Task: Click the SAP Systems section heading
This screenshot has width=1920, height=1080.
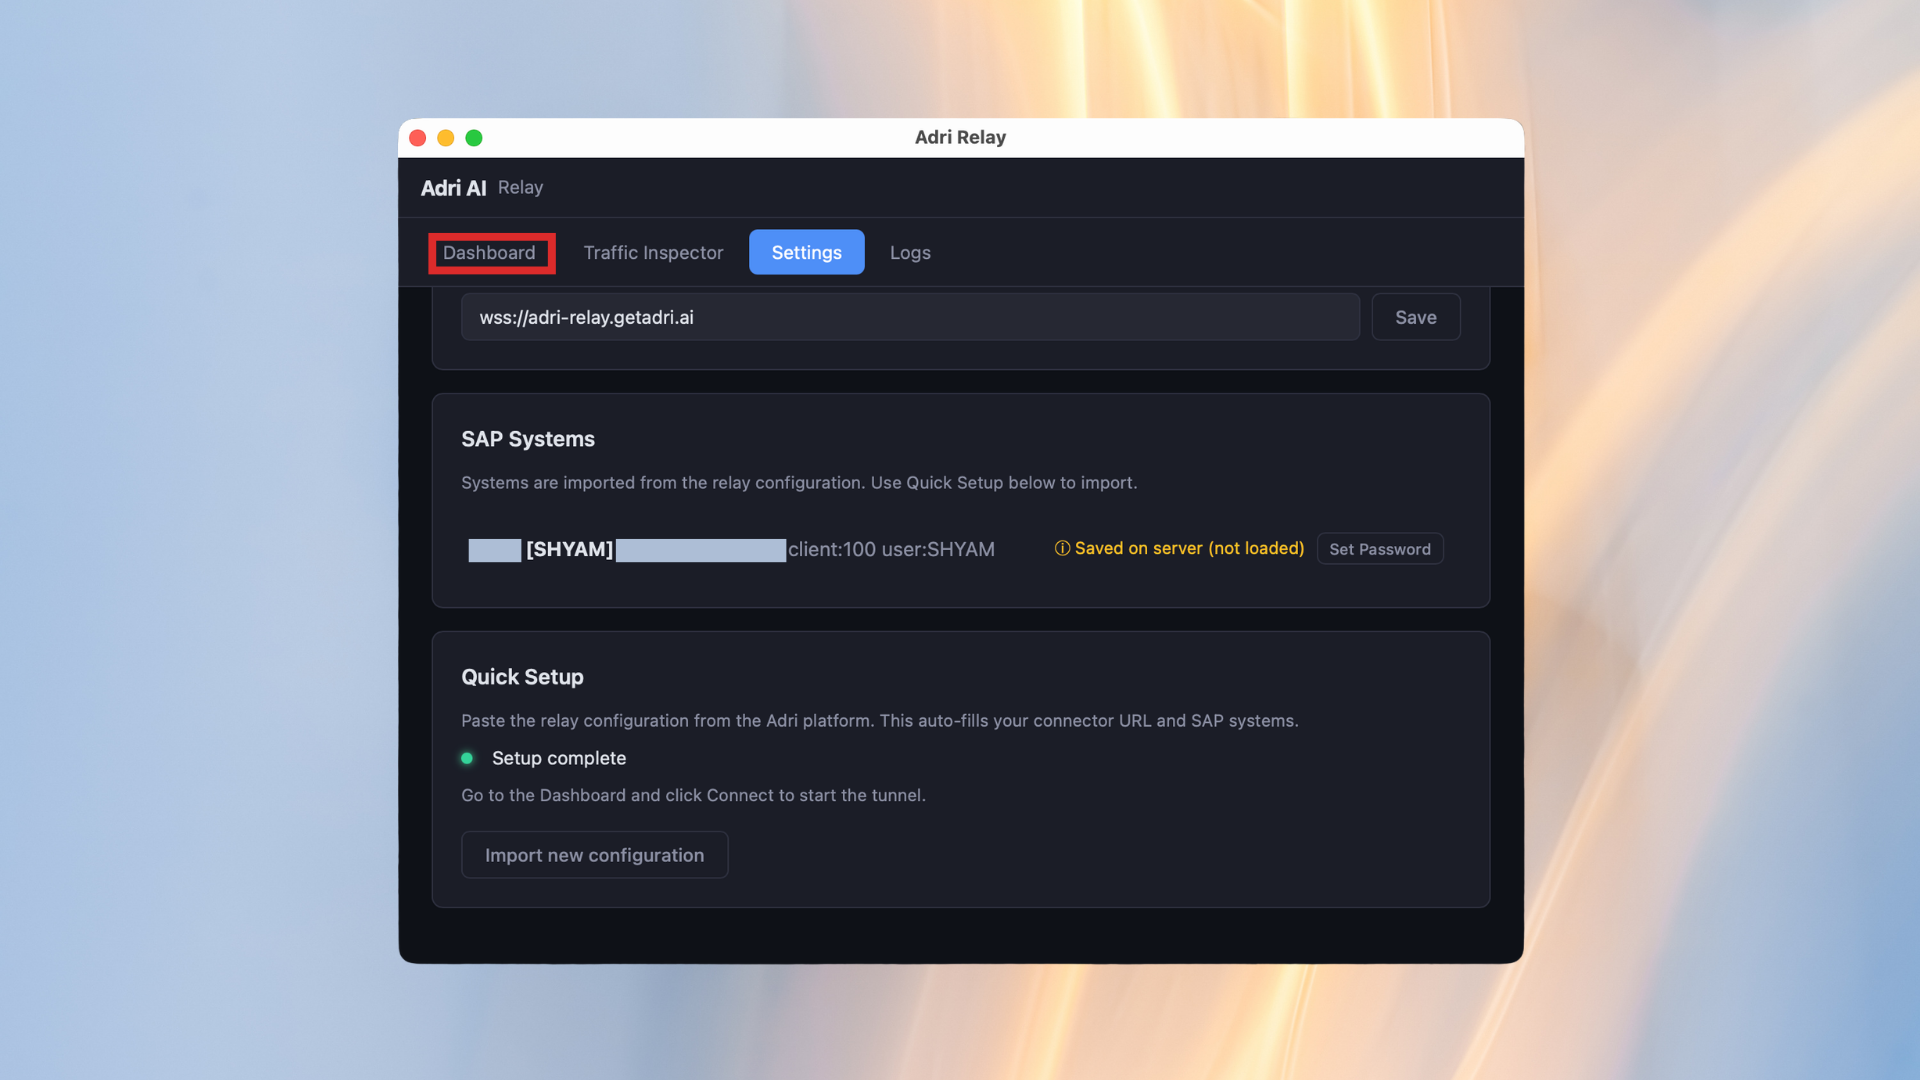Action: (x=528, y=439)
